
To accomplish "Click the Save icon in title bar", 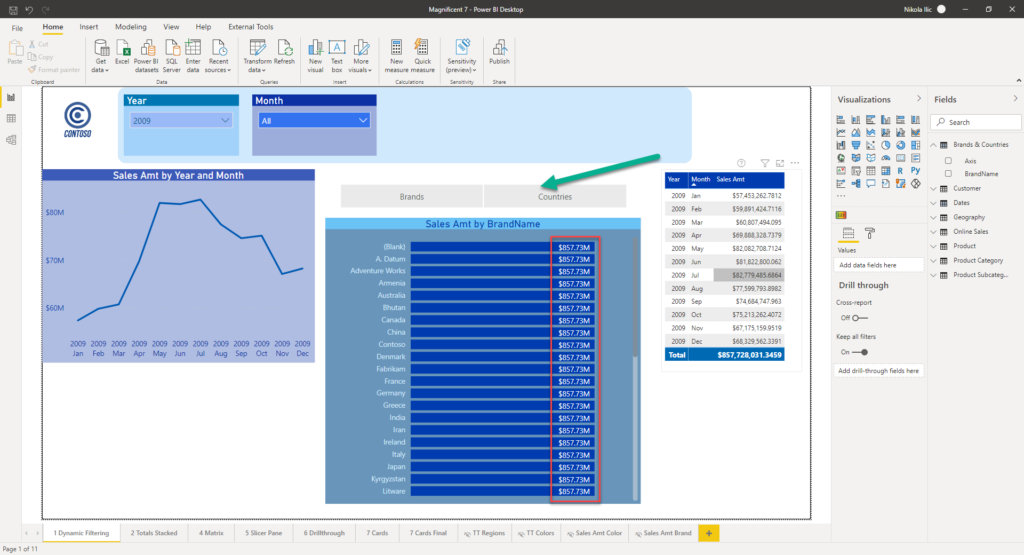I will [13, 10].
